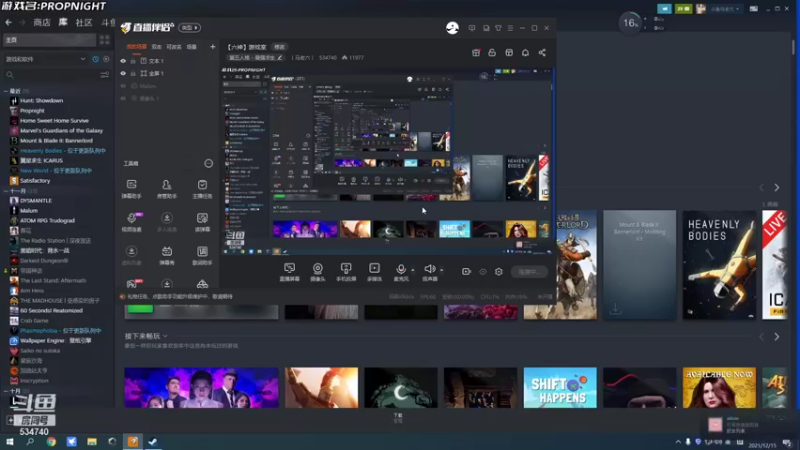Open the Steam 社区 tab
Viewport: 800px width, 450px height.
pos(84,22)
